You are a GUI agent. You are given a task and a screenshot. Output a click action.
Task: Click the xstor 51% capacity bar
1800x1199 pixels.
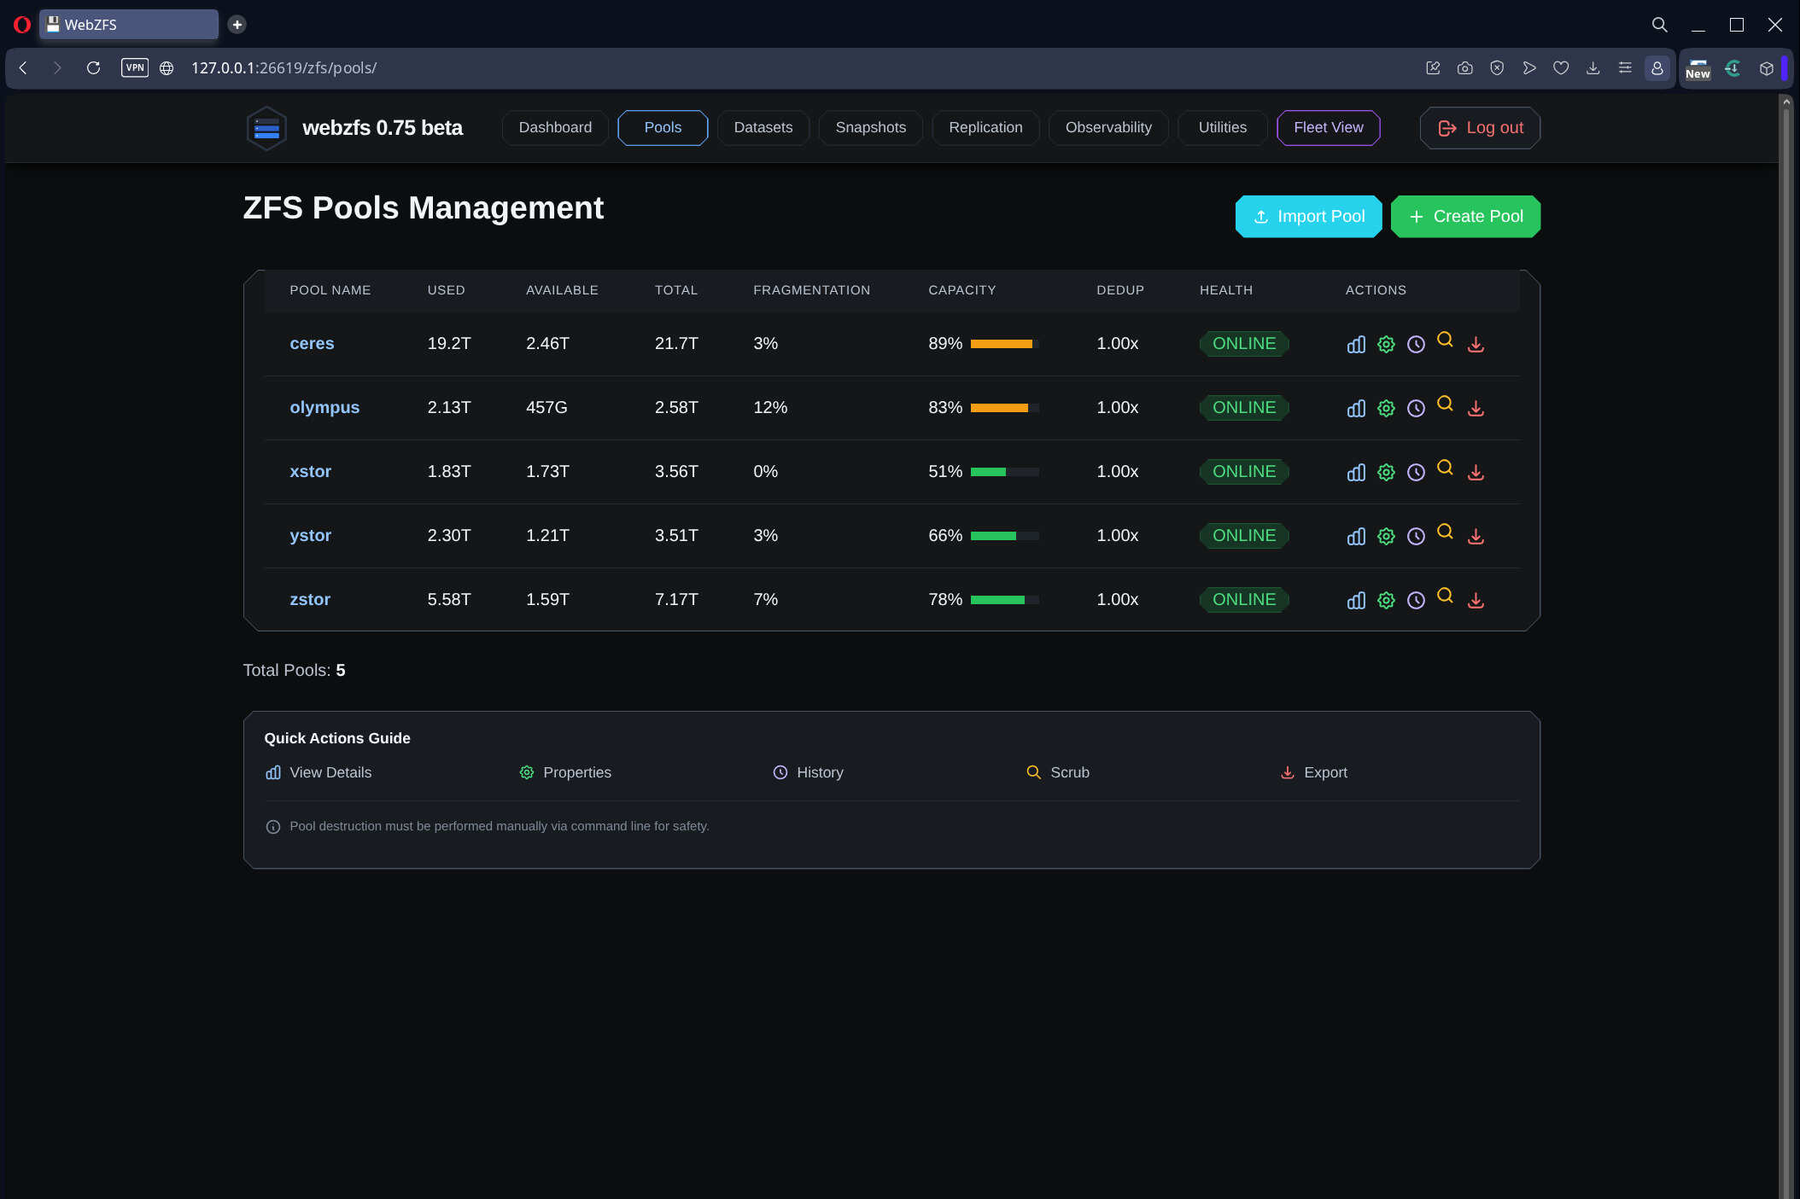(1004, 472)
